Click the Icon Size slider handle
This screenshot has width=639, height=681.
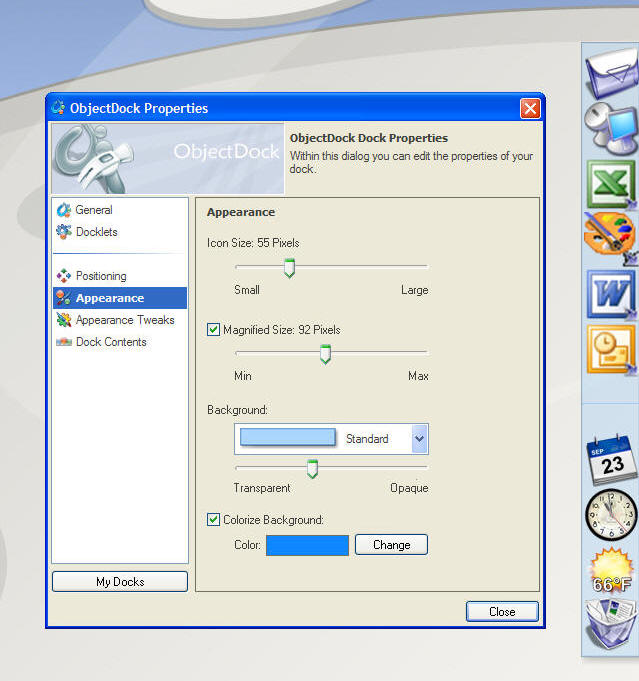(289, 268)
